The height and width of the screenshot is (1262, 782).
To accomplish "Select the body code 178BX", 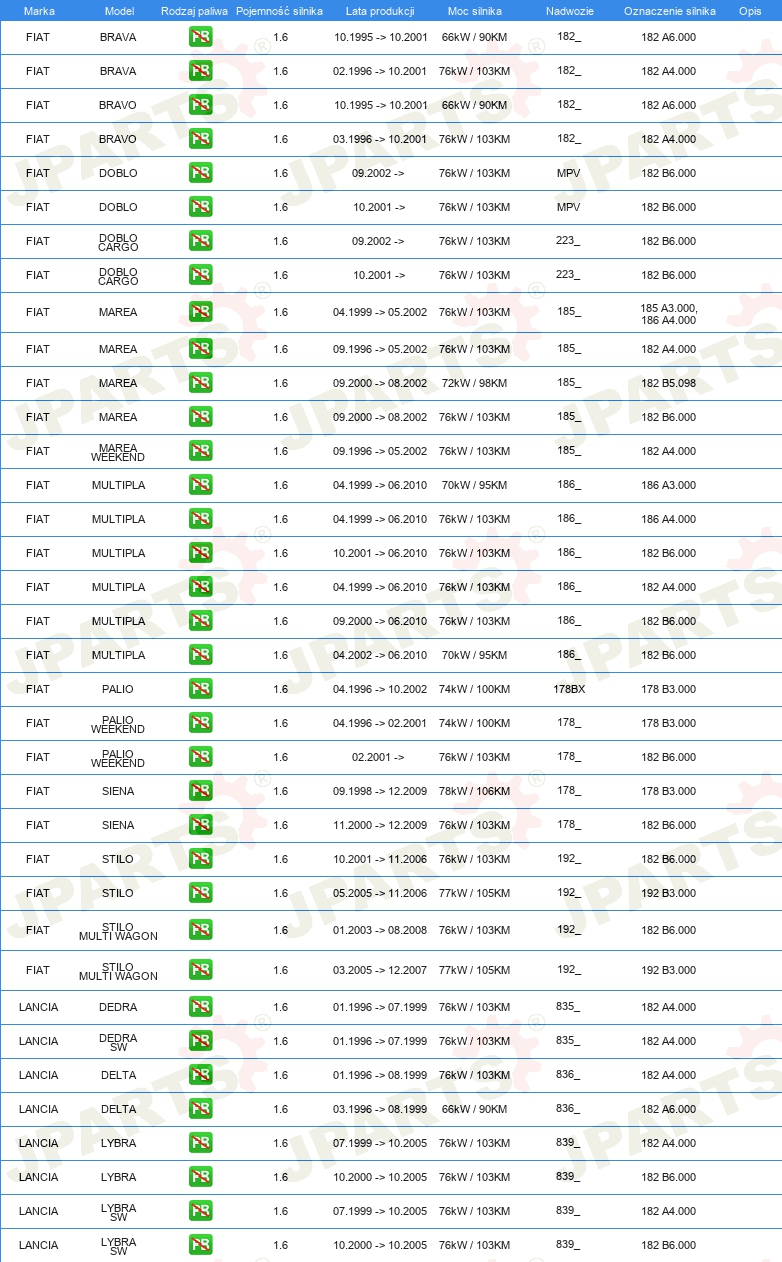I will pyautogui.click(x=569, y=689).
